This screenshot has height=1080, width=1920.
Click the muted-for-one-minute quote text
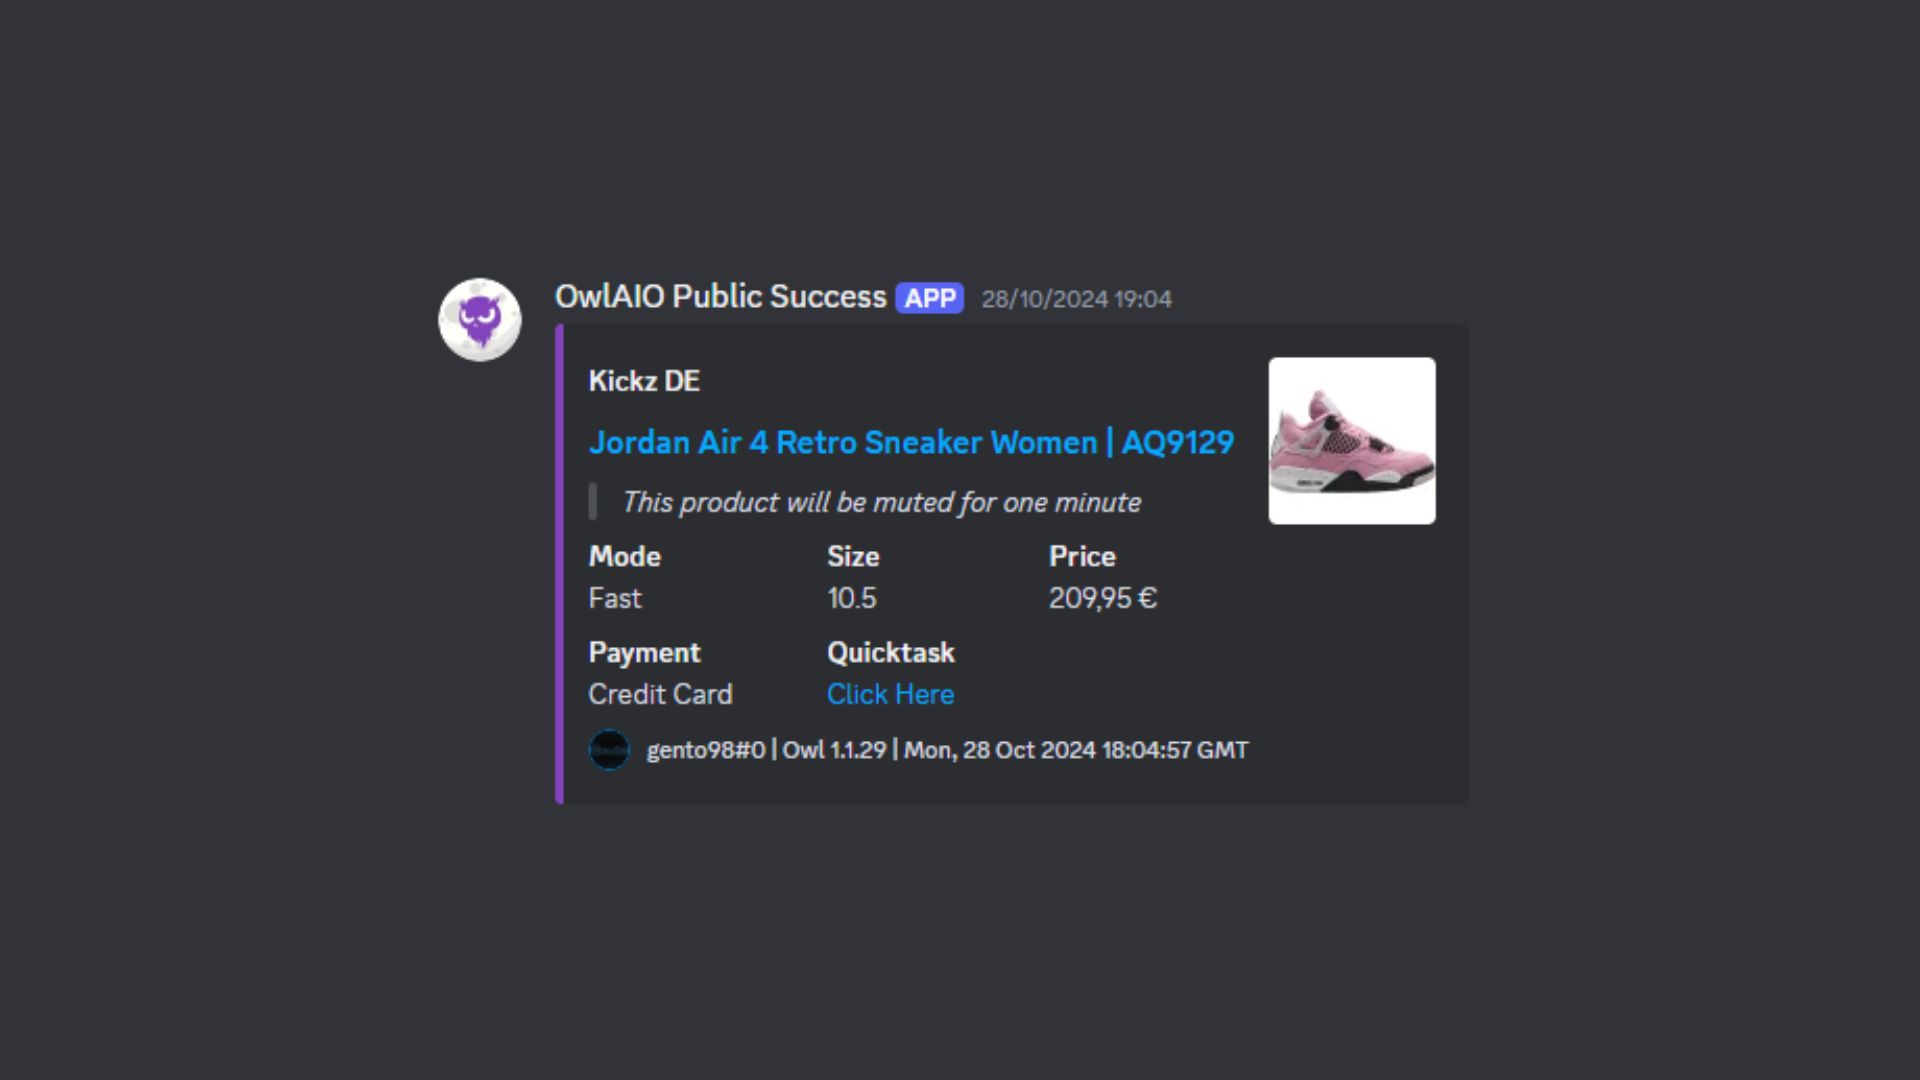[x=881, y=502]
